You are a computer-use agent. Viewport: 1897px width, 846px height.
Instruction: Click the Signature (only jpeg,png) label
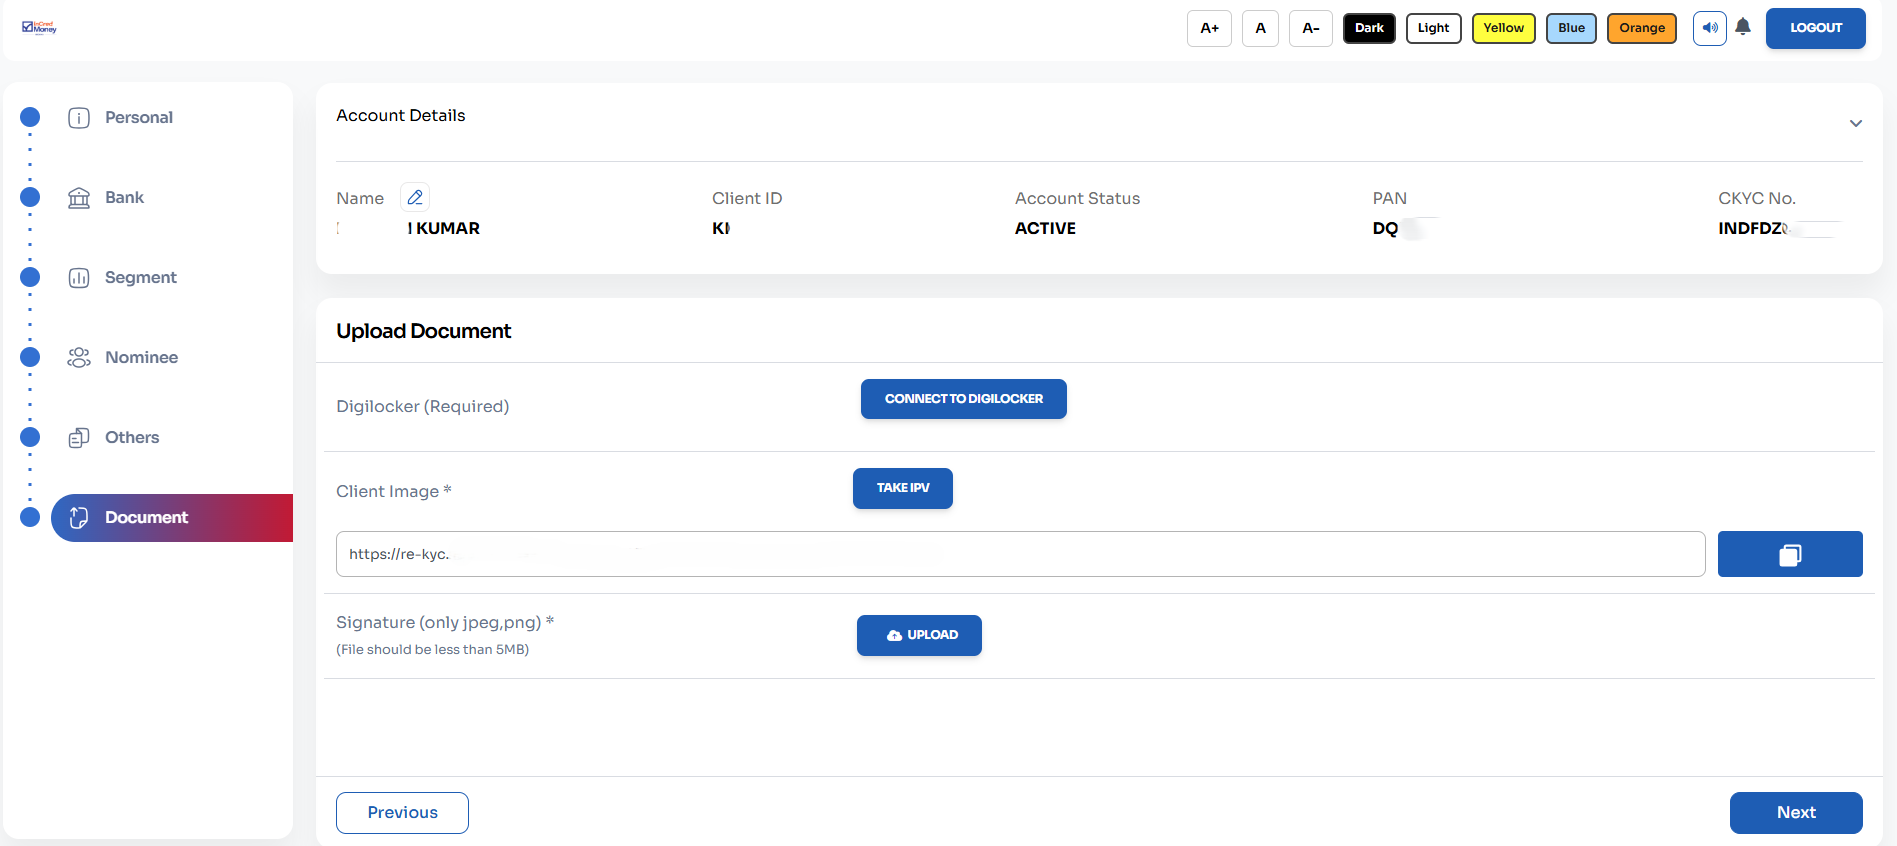tap(445, 622)
